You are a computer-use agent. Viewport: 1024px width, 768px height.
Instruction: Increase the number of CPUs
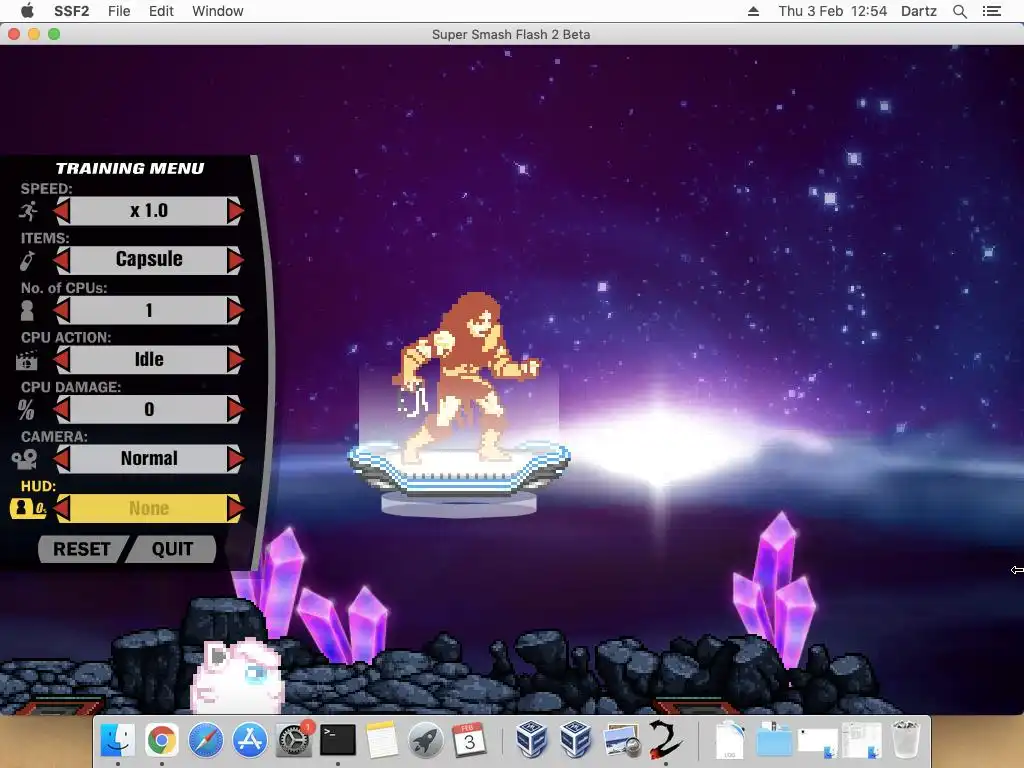click(x=236, y=310)
